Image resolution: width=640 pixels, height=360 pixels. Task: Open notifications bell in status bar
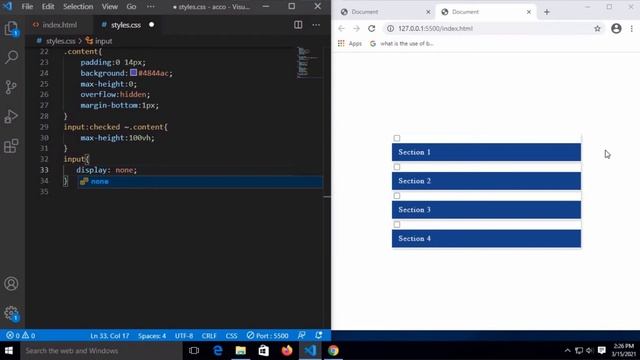pos(319,336)
